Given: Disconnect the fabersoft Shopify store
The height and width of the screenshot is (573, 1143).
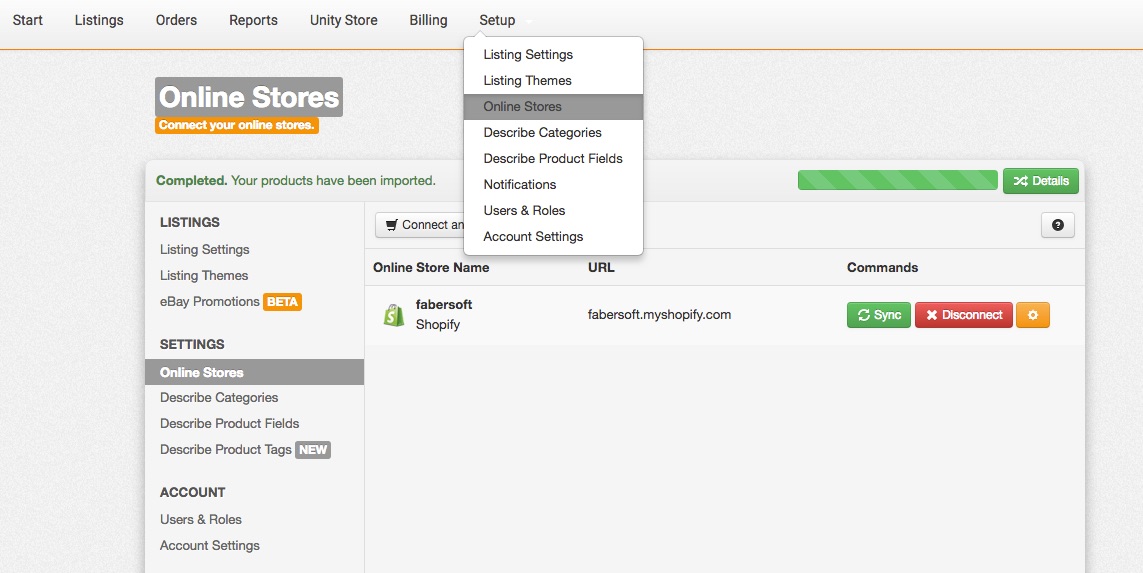Looking at the screenshot, I should click(x=963, y=315).
